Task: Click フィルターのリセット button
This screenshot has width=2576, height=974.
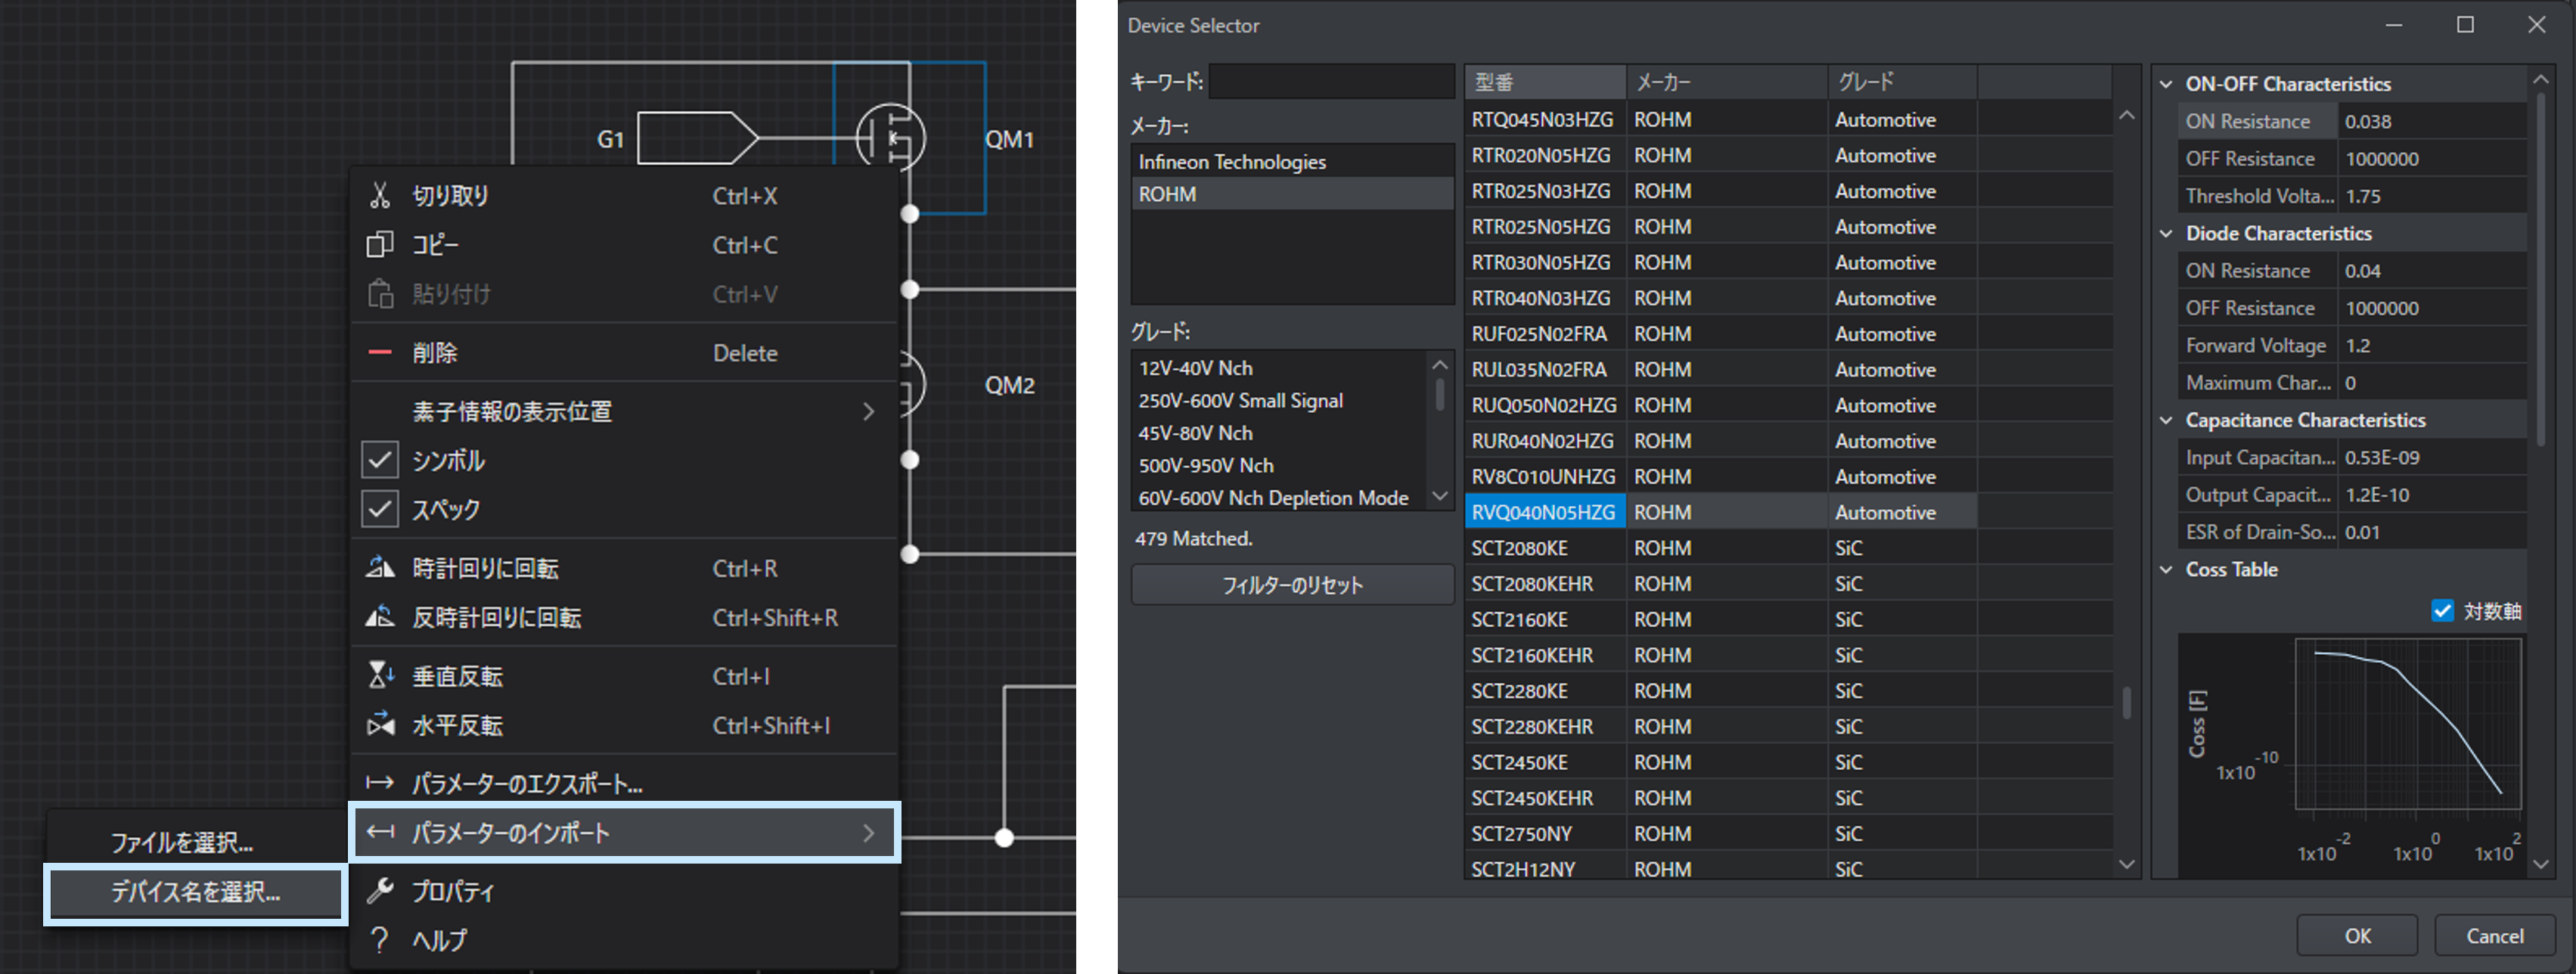Action: click(1292, 585)
